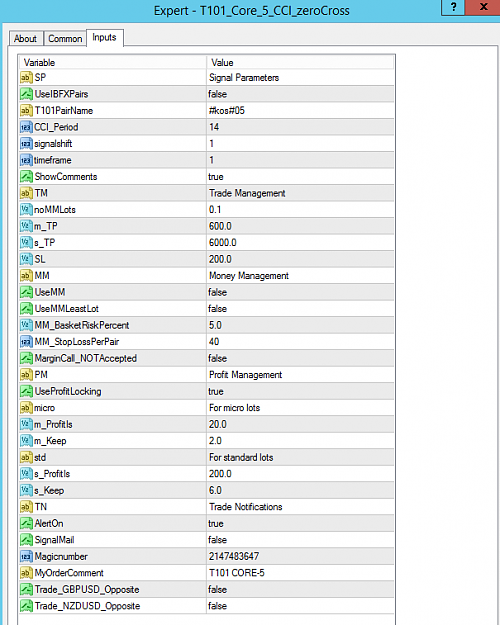This screenshot has width=500, height=625.
Task: Switch to the About tab
Action: pyautogui.click(x=25, y=39)
